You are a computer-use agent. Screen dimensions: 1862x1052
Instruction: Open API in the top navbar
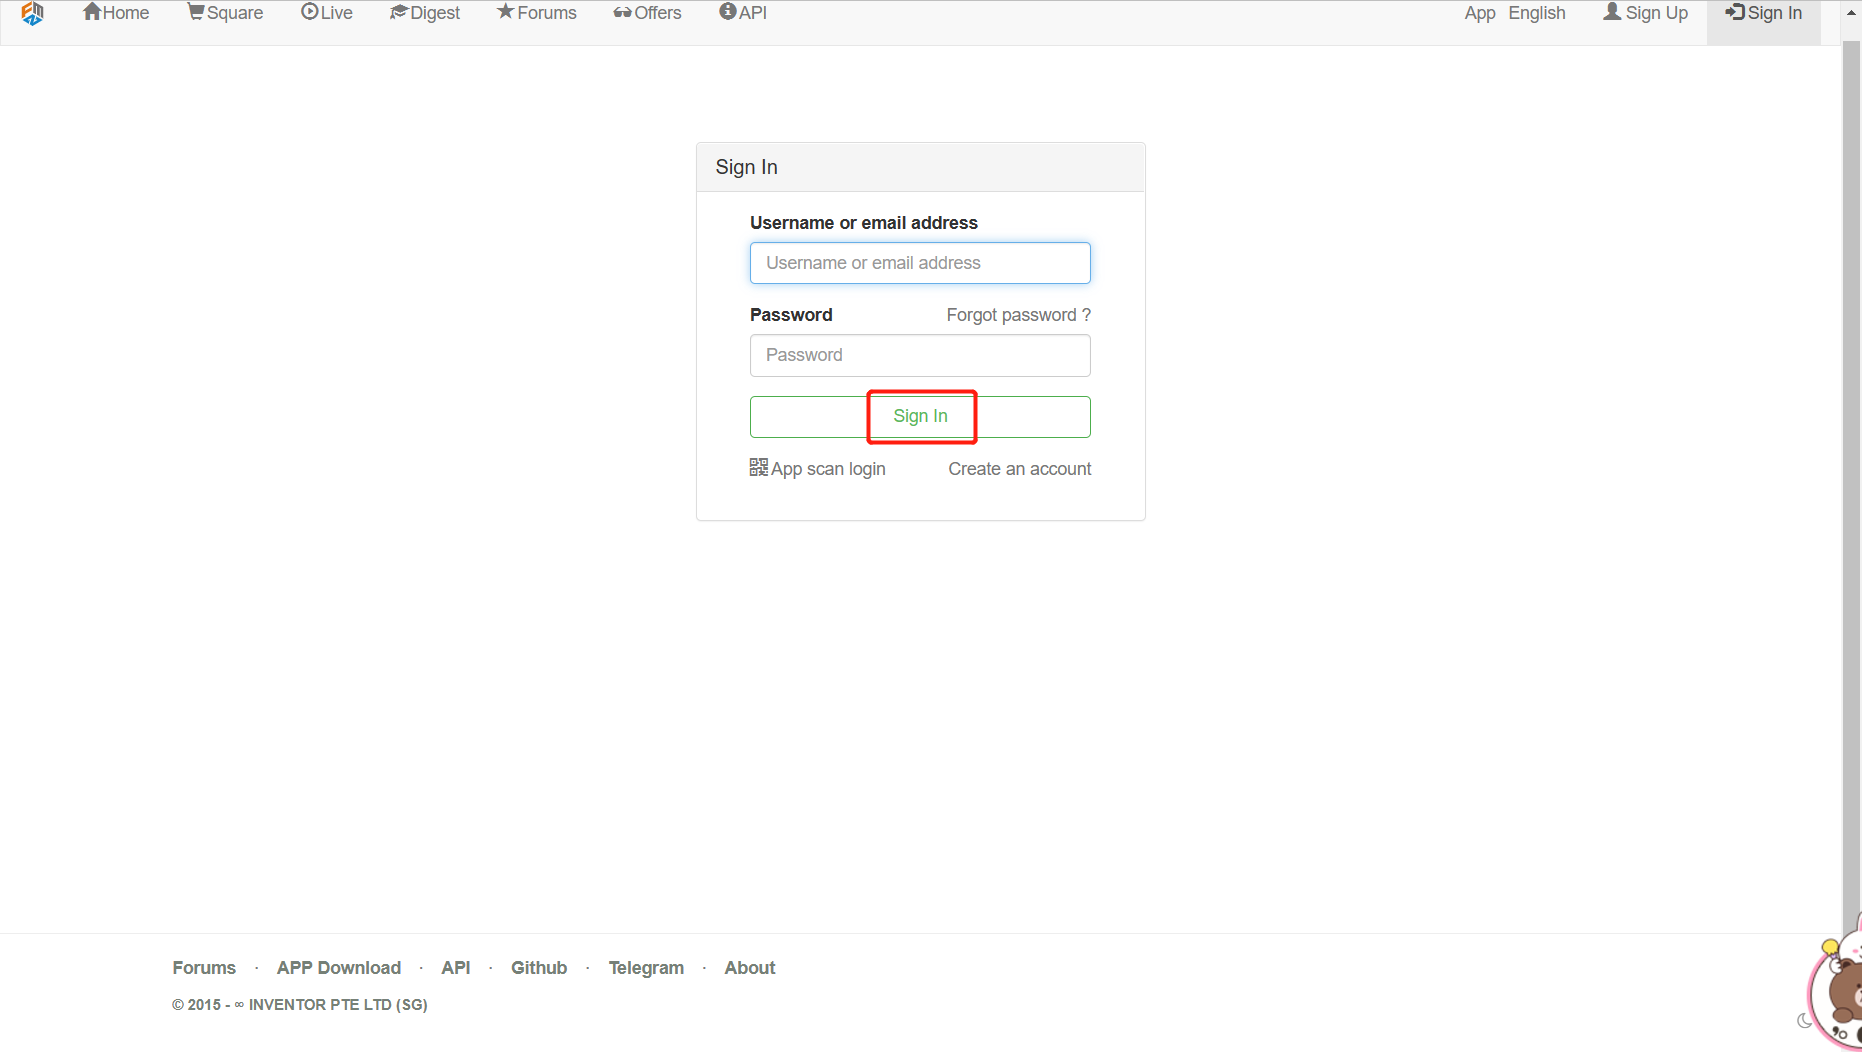tap(743, 13)
